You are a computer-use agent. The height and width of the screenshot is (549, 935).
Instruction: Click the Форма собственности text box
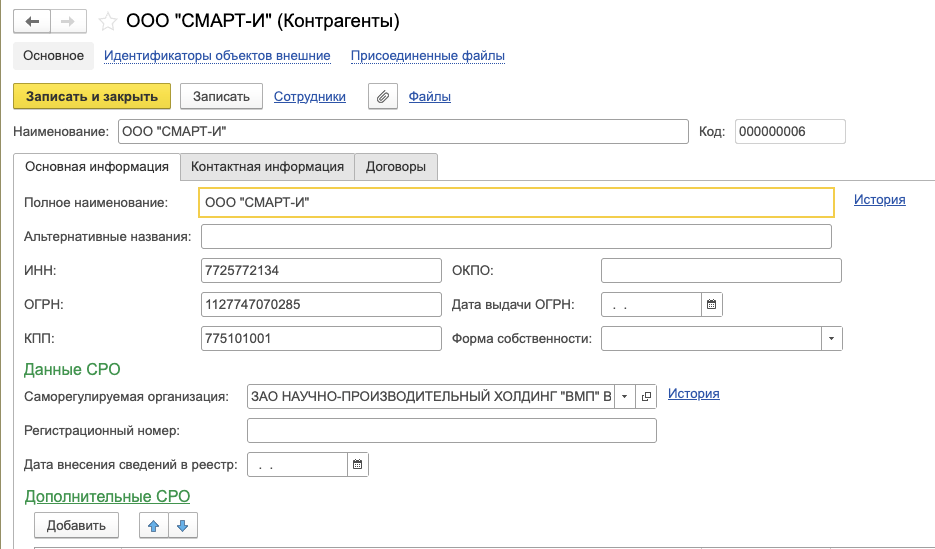point(711,339)
